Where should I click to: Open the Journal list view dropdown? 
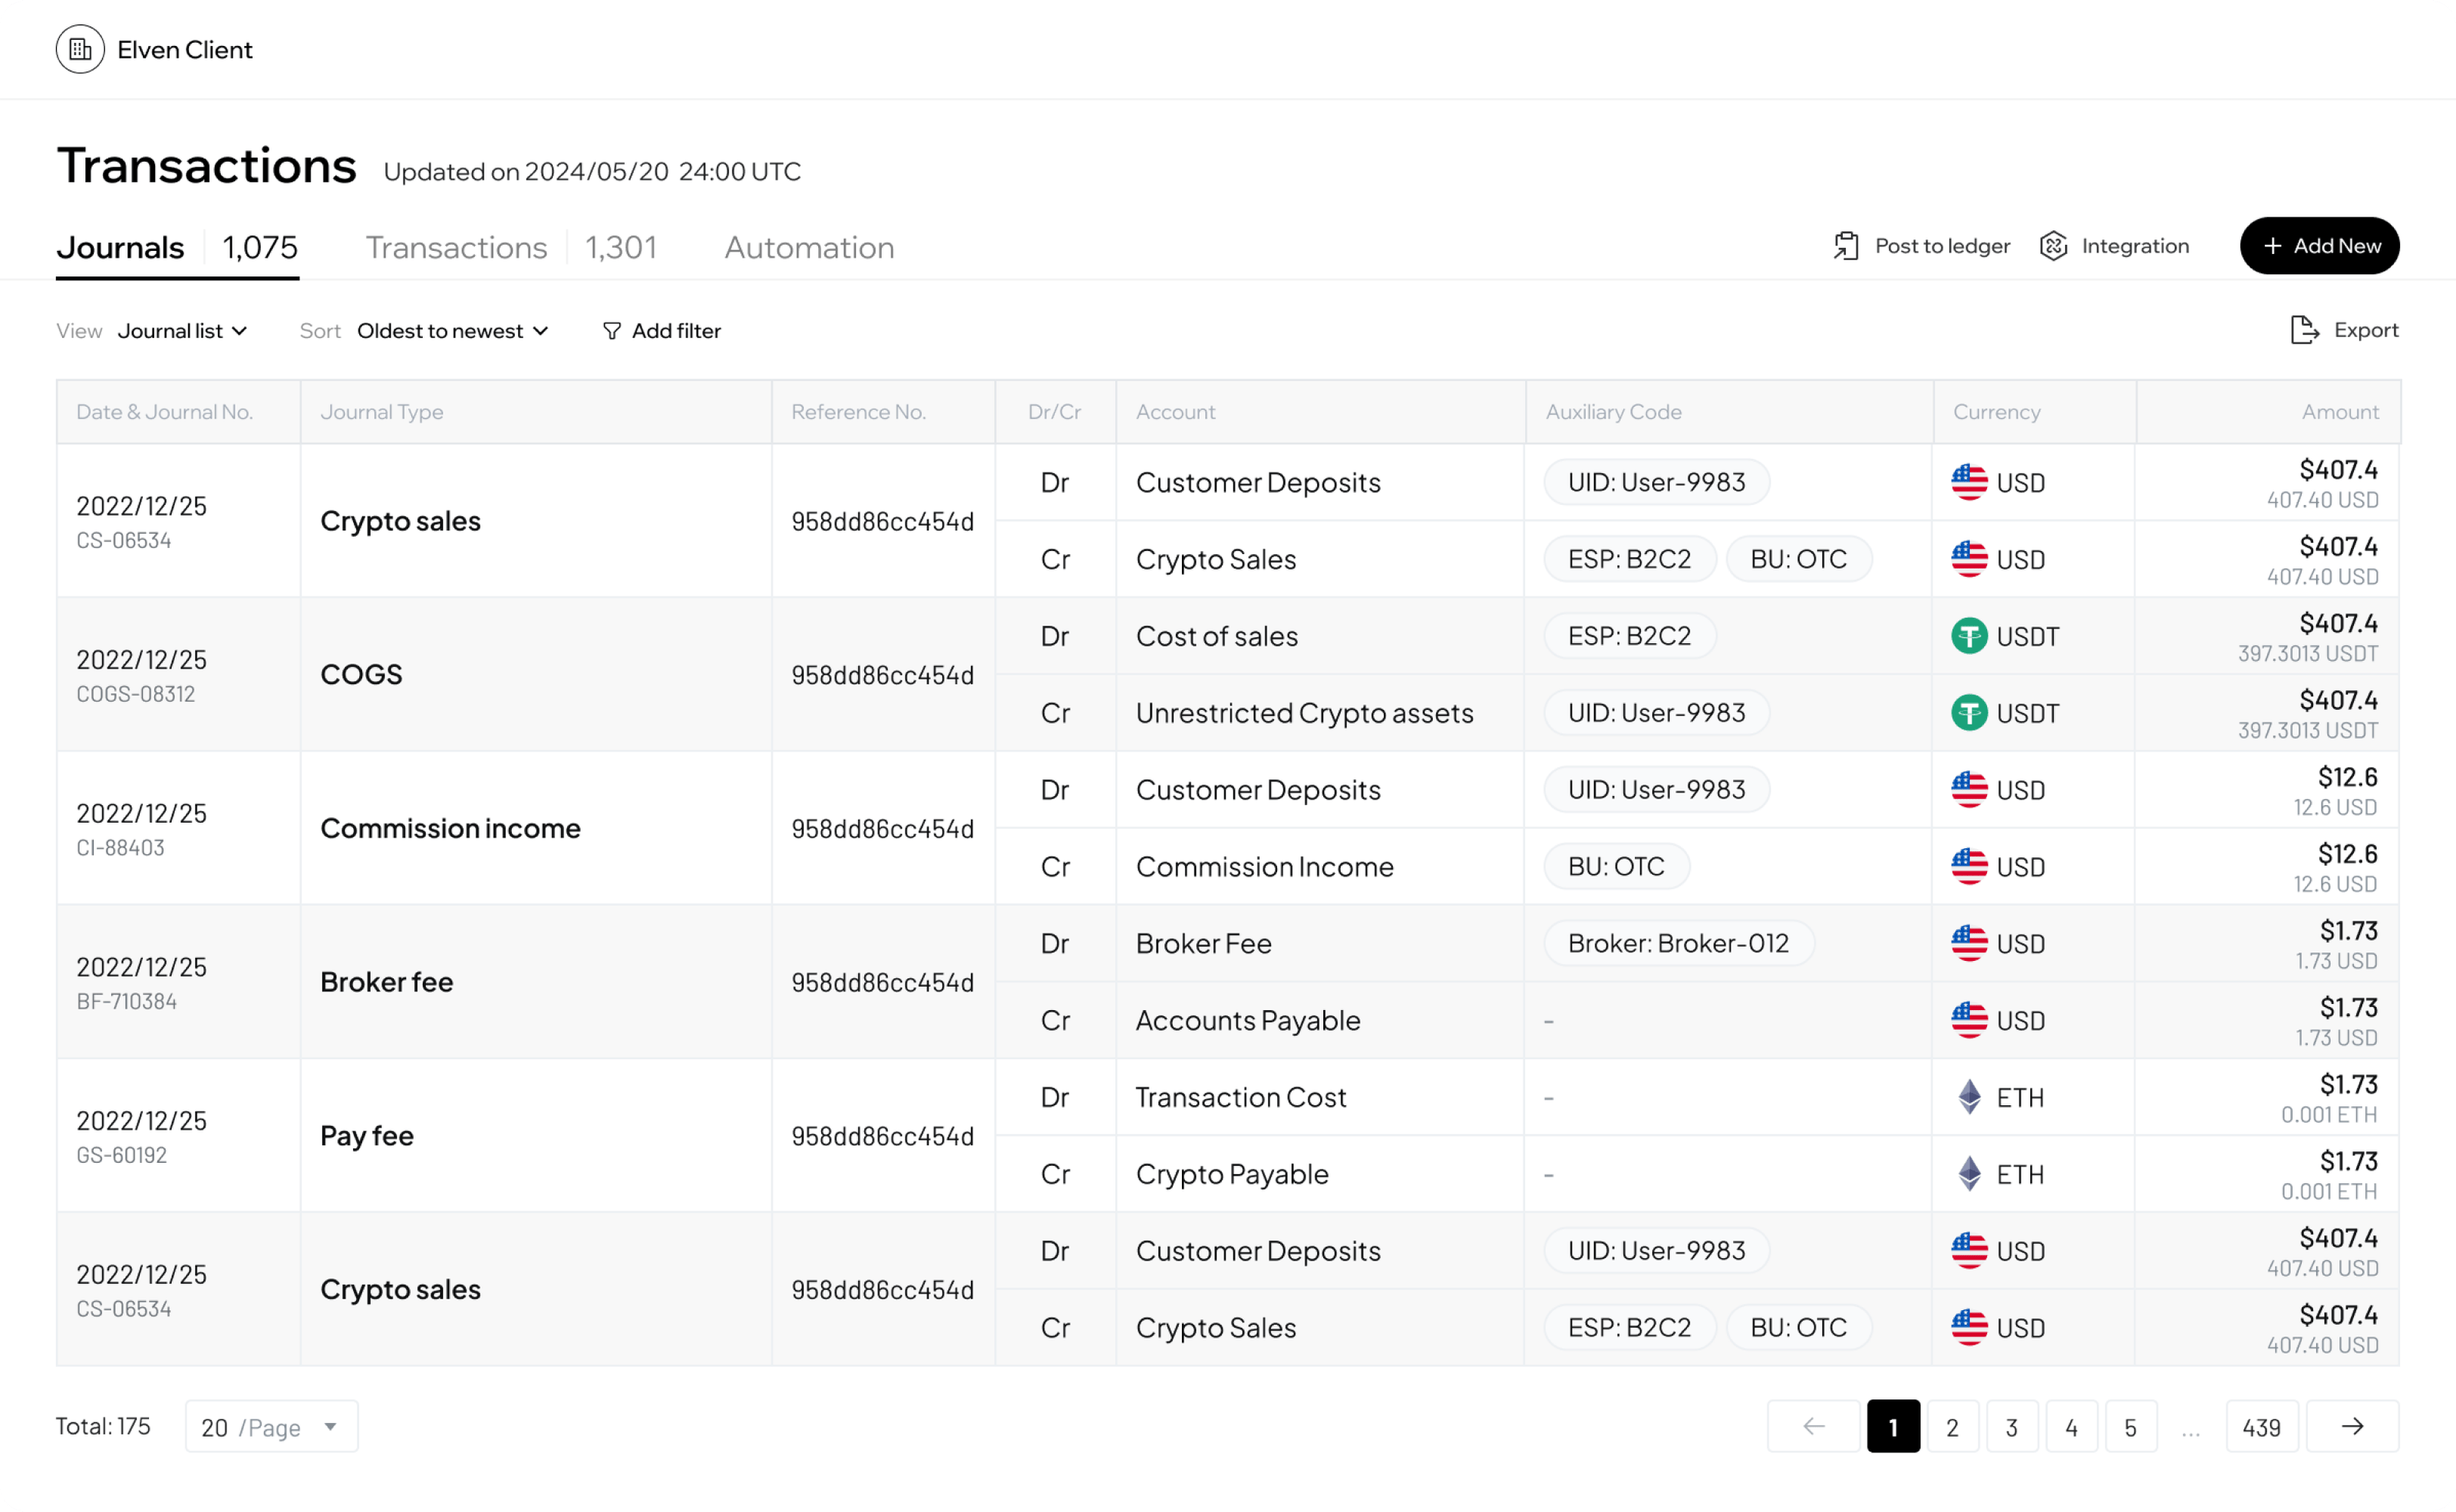tap(182, 331)
